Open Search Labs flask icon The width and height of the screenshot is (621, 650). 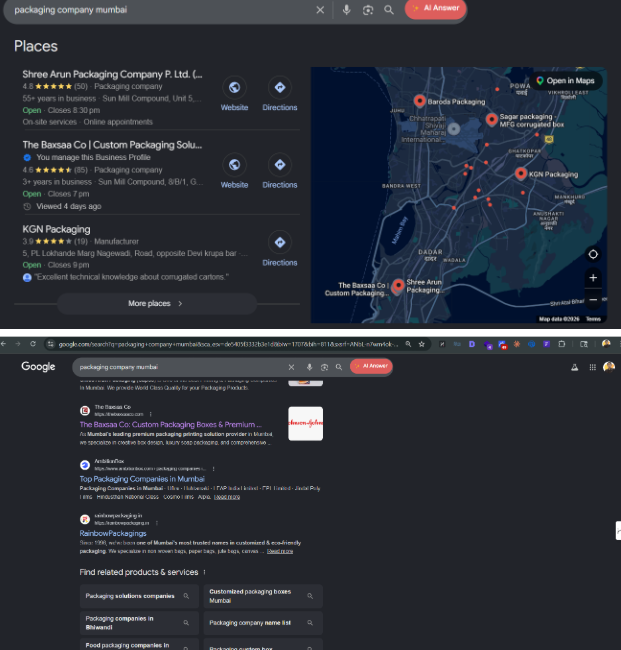[x=575, y=367]
